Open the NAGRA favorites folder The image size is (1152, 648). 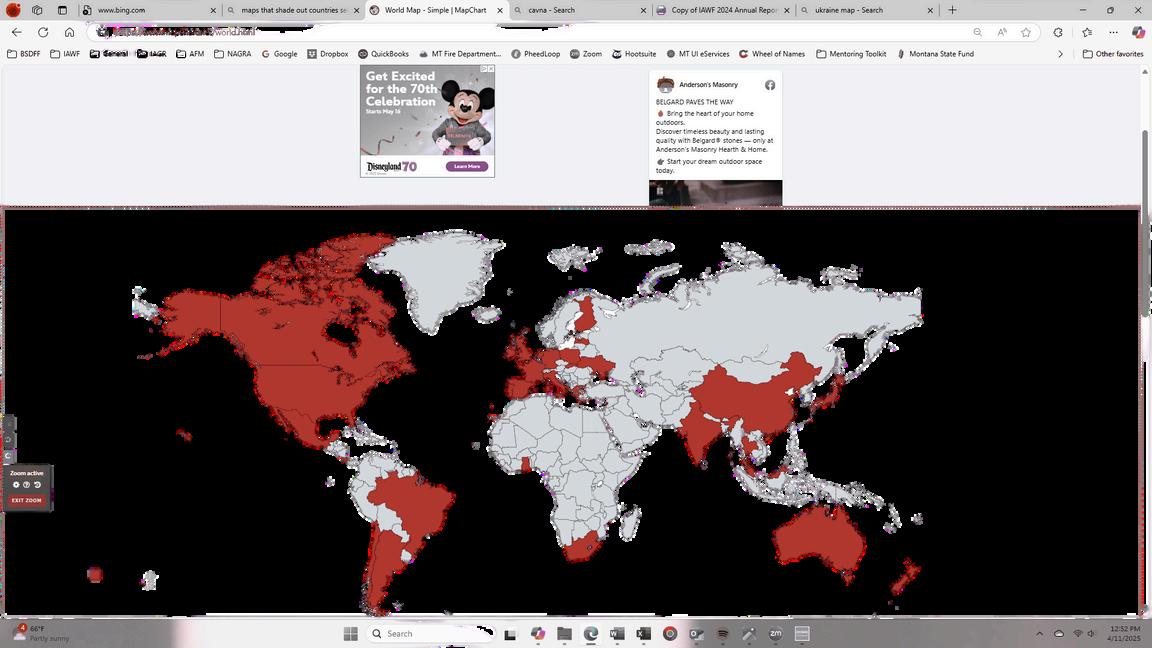point(233,54)
